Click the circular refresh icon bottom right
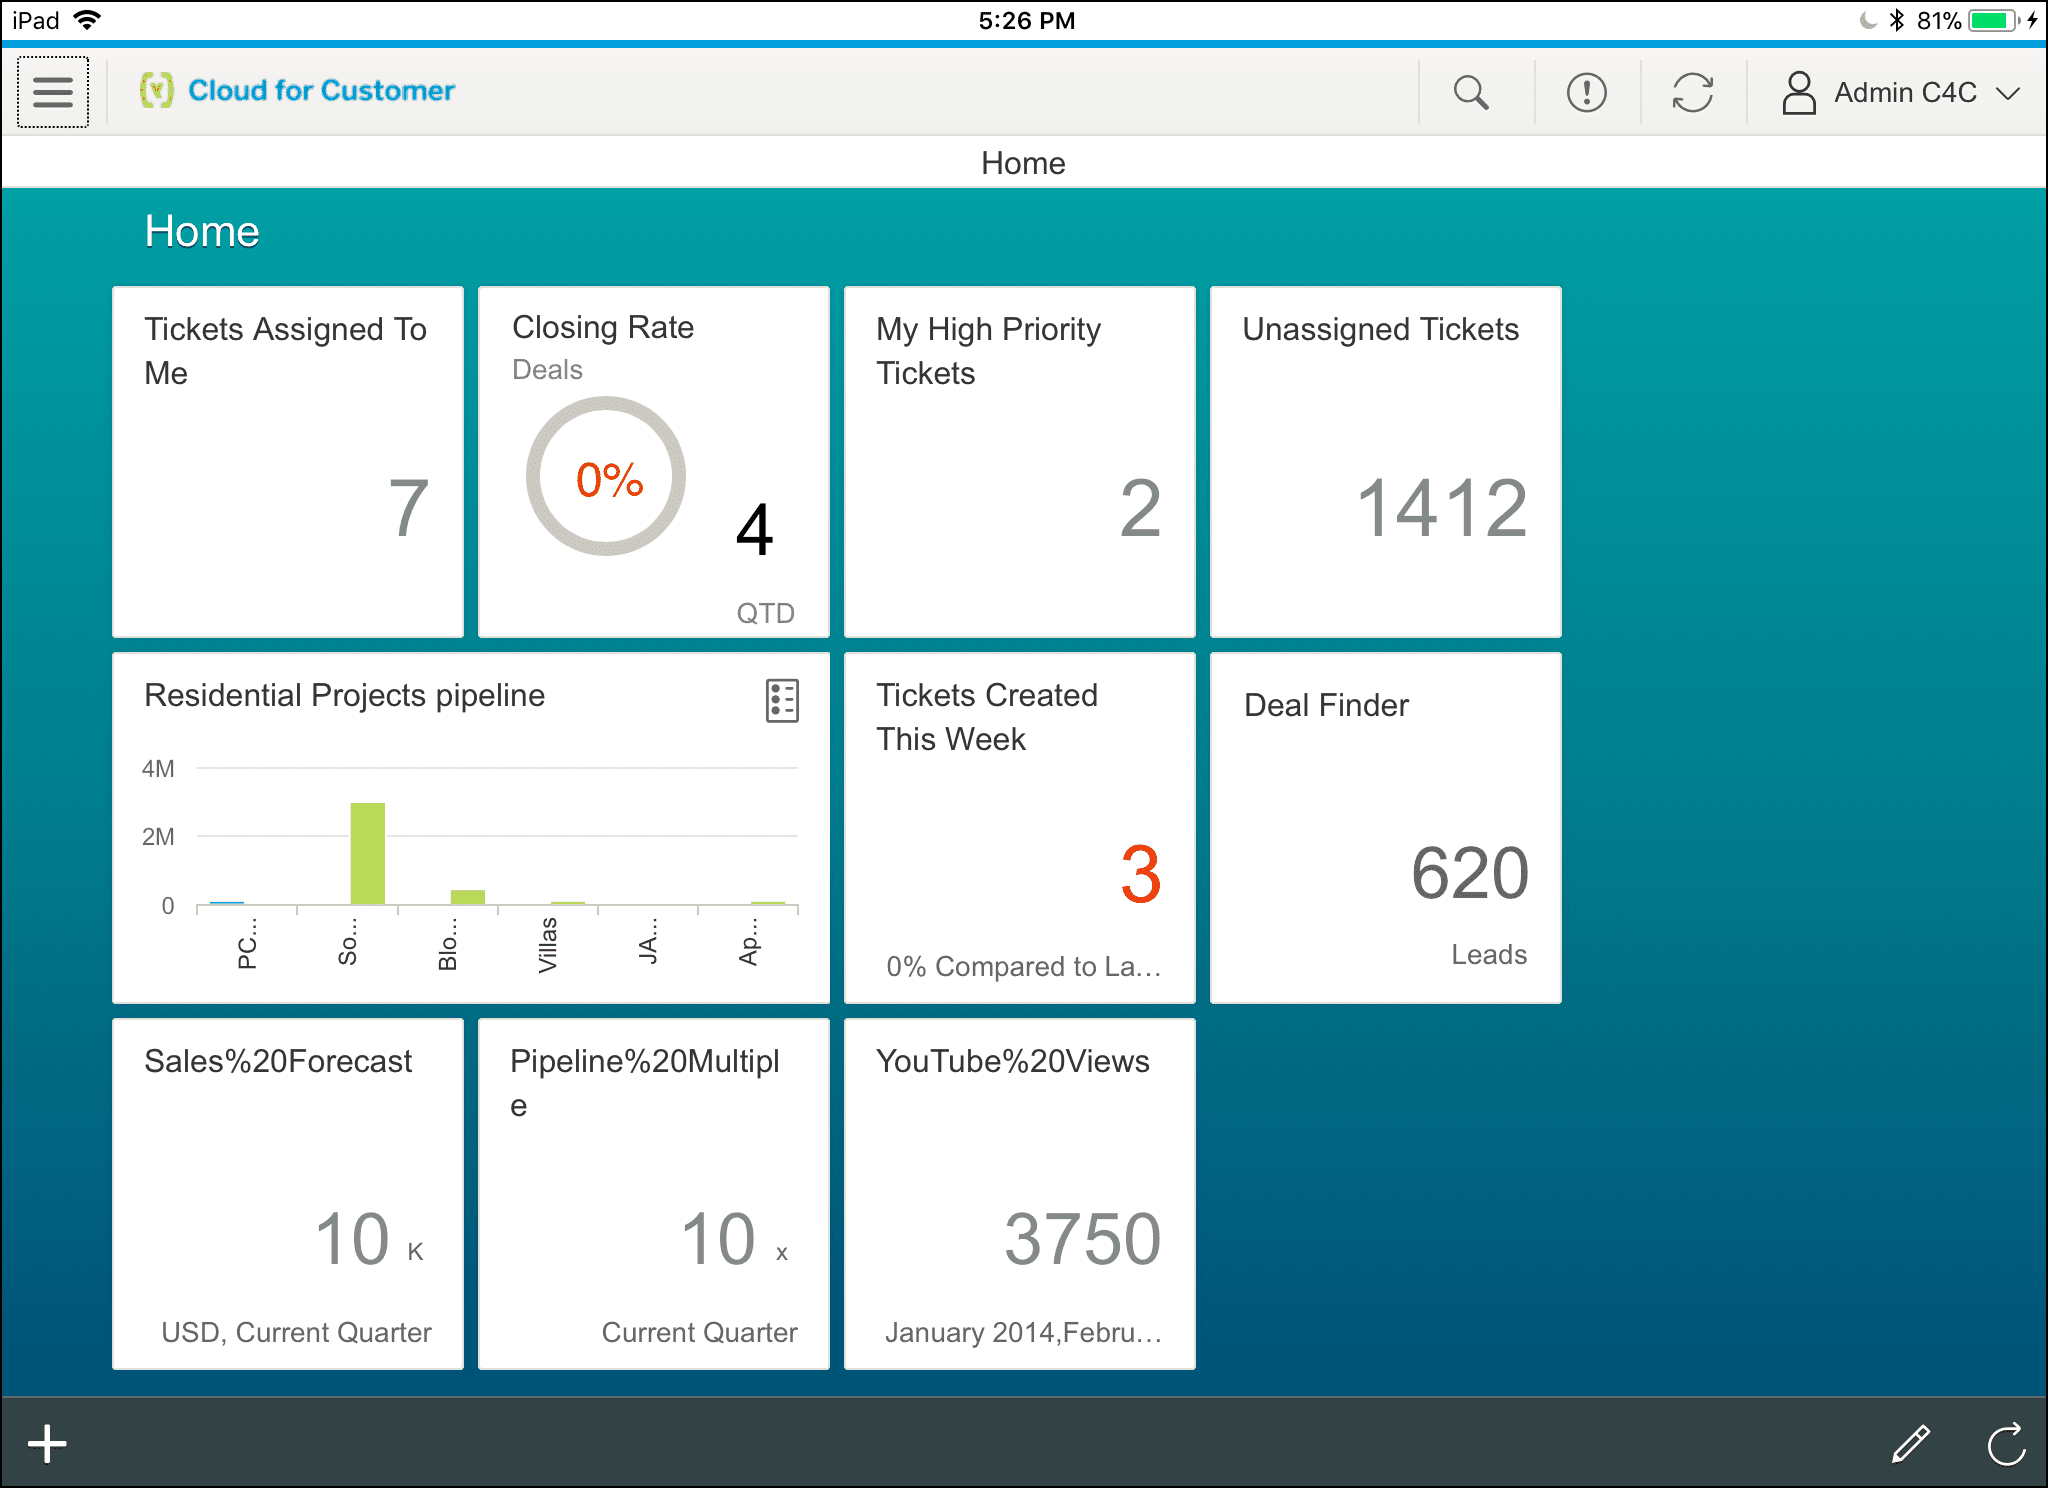This screenshot has width=2048, height=1488. 2006,1444
